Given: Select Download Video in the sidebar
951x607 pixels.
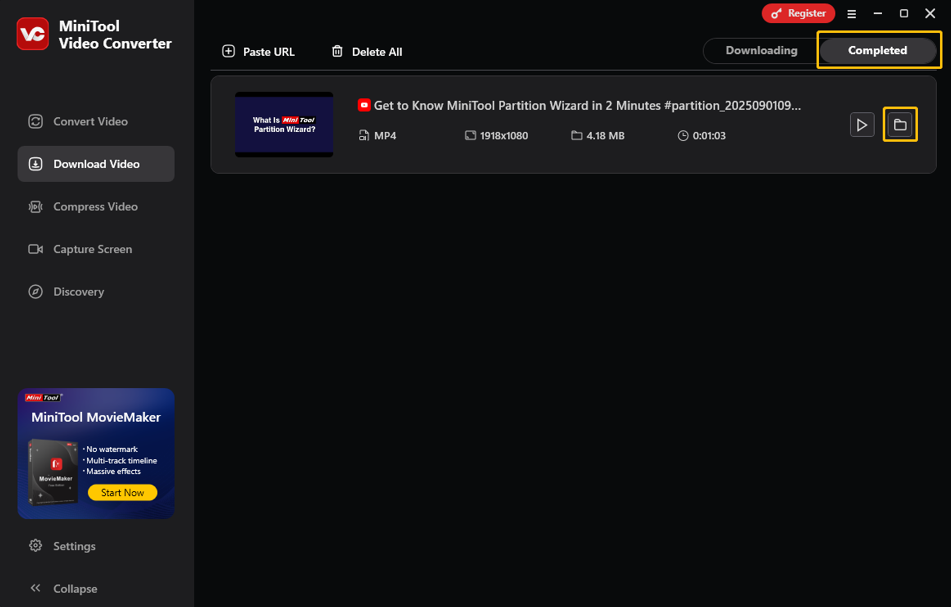Looking at the screenshot, I should [96, 164].
